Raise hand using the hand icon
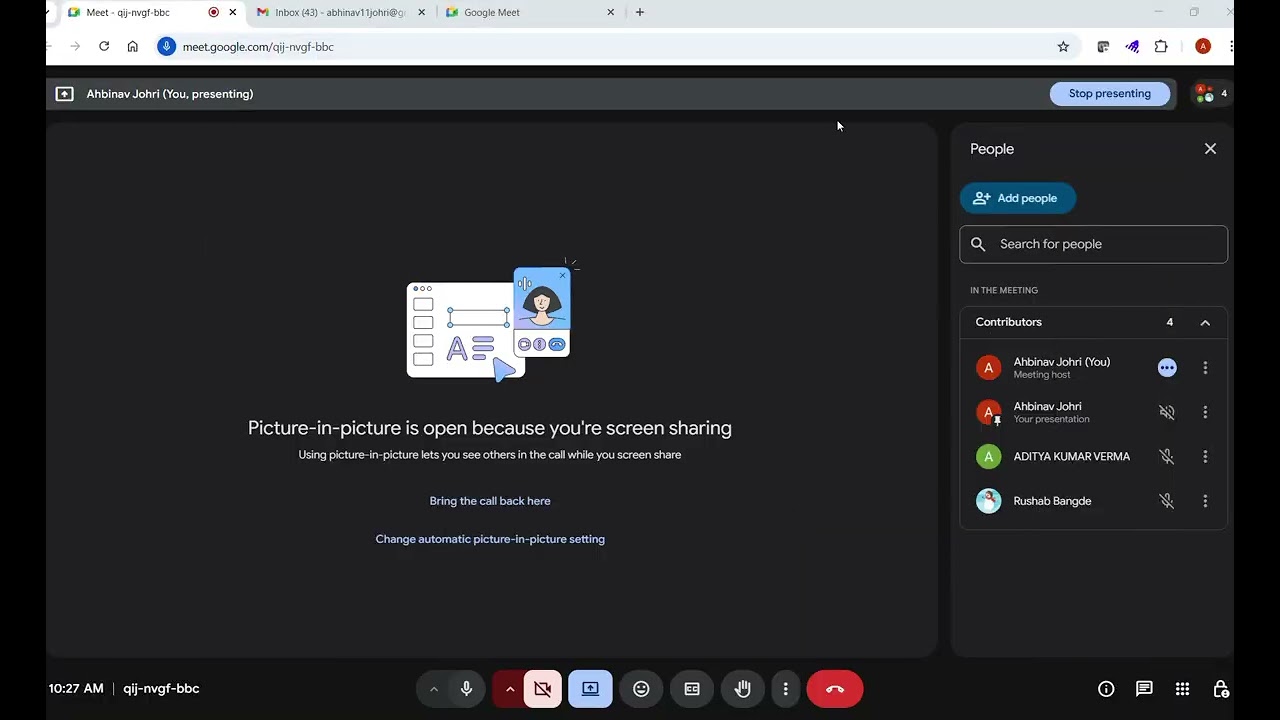The width and height of the screenshot is (1280, 720). pos(742,689)
